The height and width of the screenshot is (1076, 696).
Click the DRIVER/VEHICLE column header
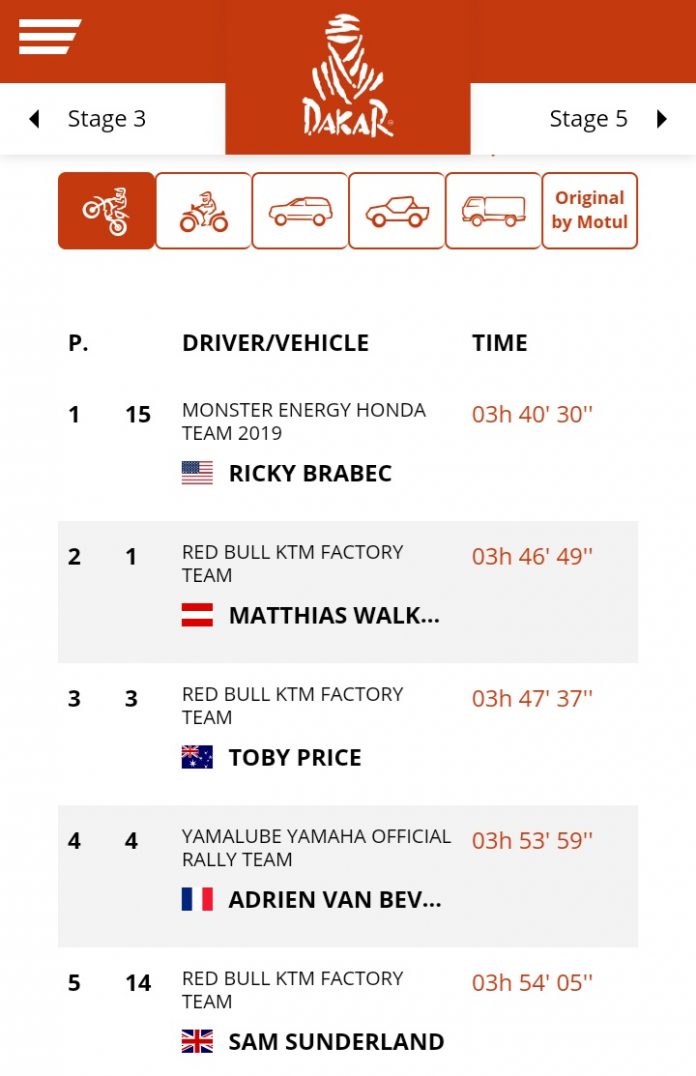[x=275, y=343]
